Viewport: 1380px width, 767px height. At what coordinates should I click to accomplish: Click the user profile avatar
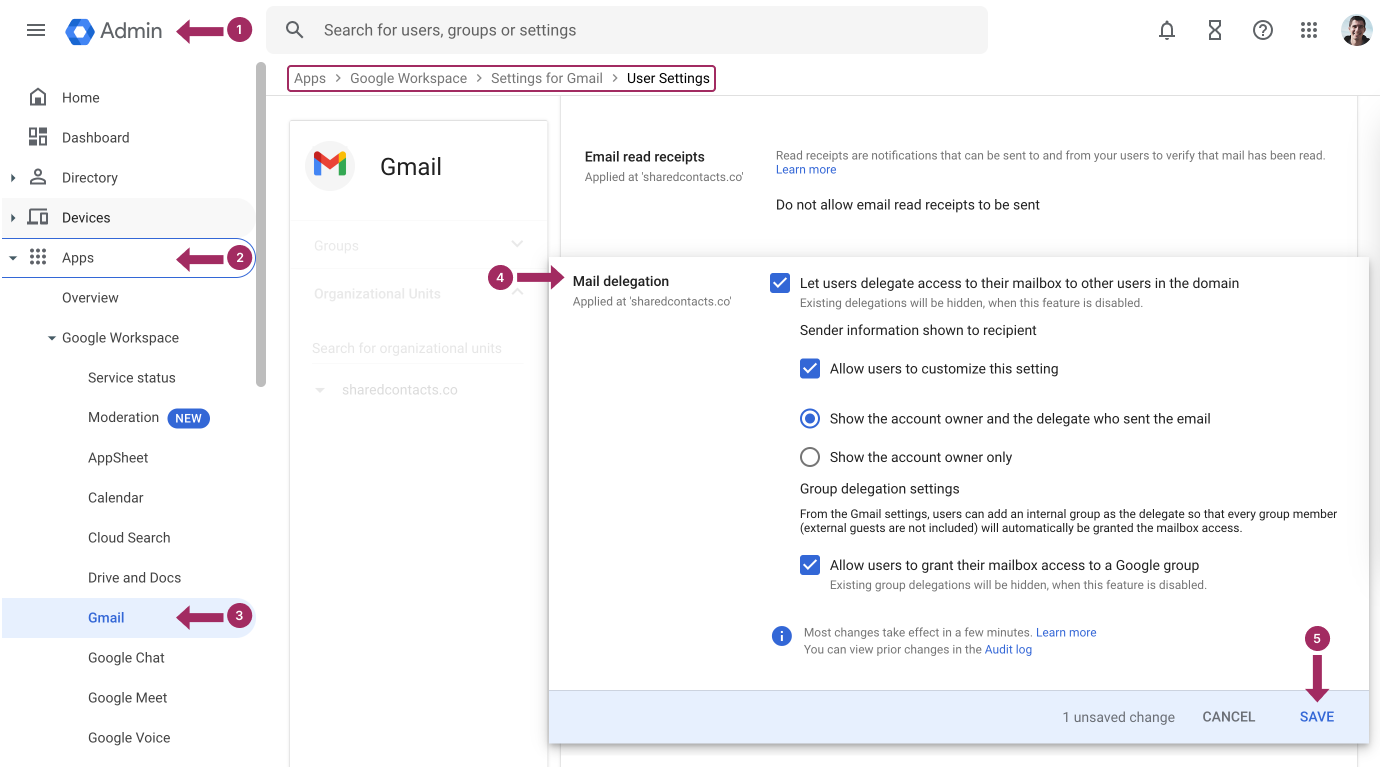pyautogui.click(x=1357, y=30)
